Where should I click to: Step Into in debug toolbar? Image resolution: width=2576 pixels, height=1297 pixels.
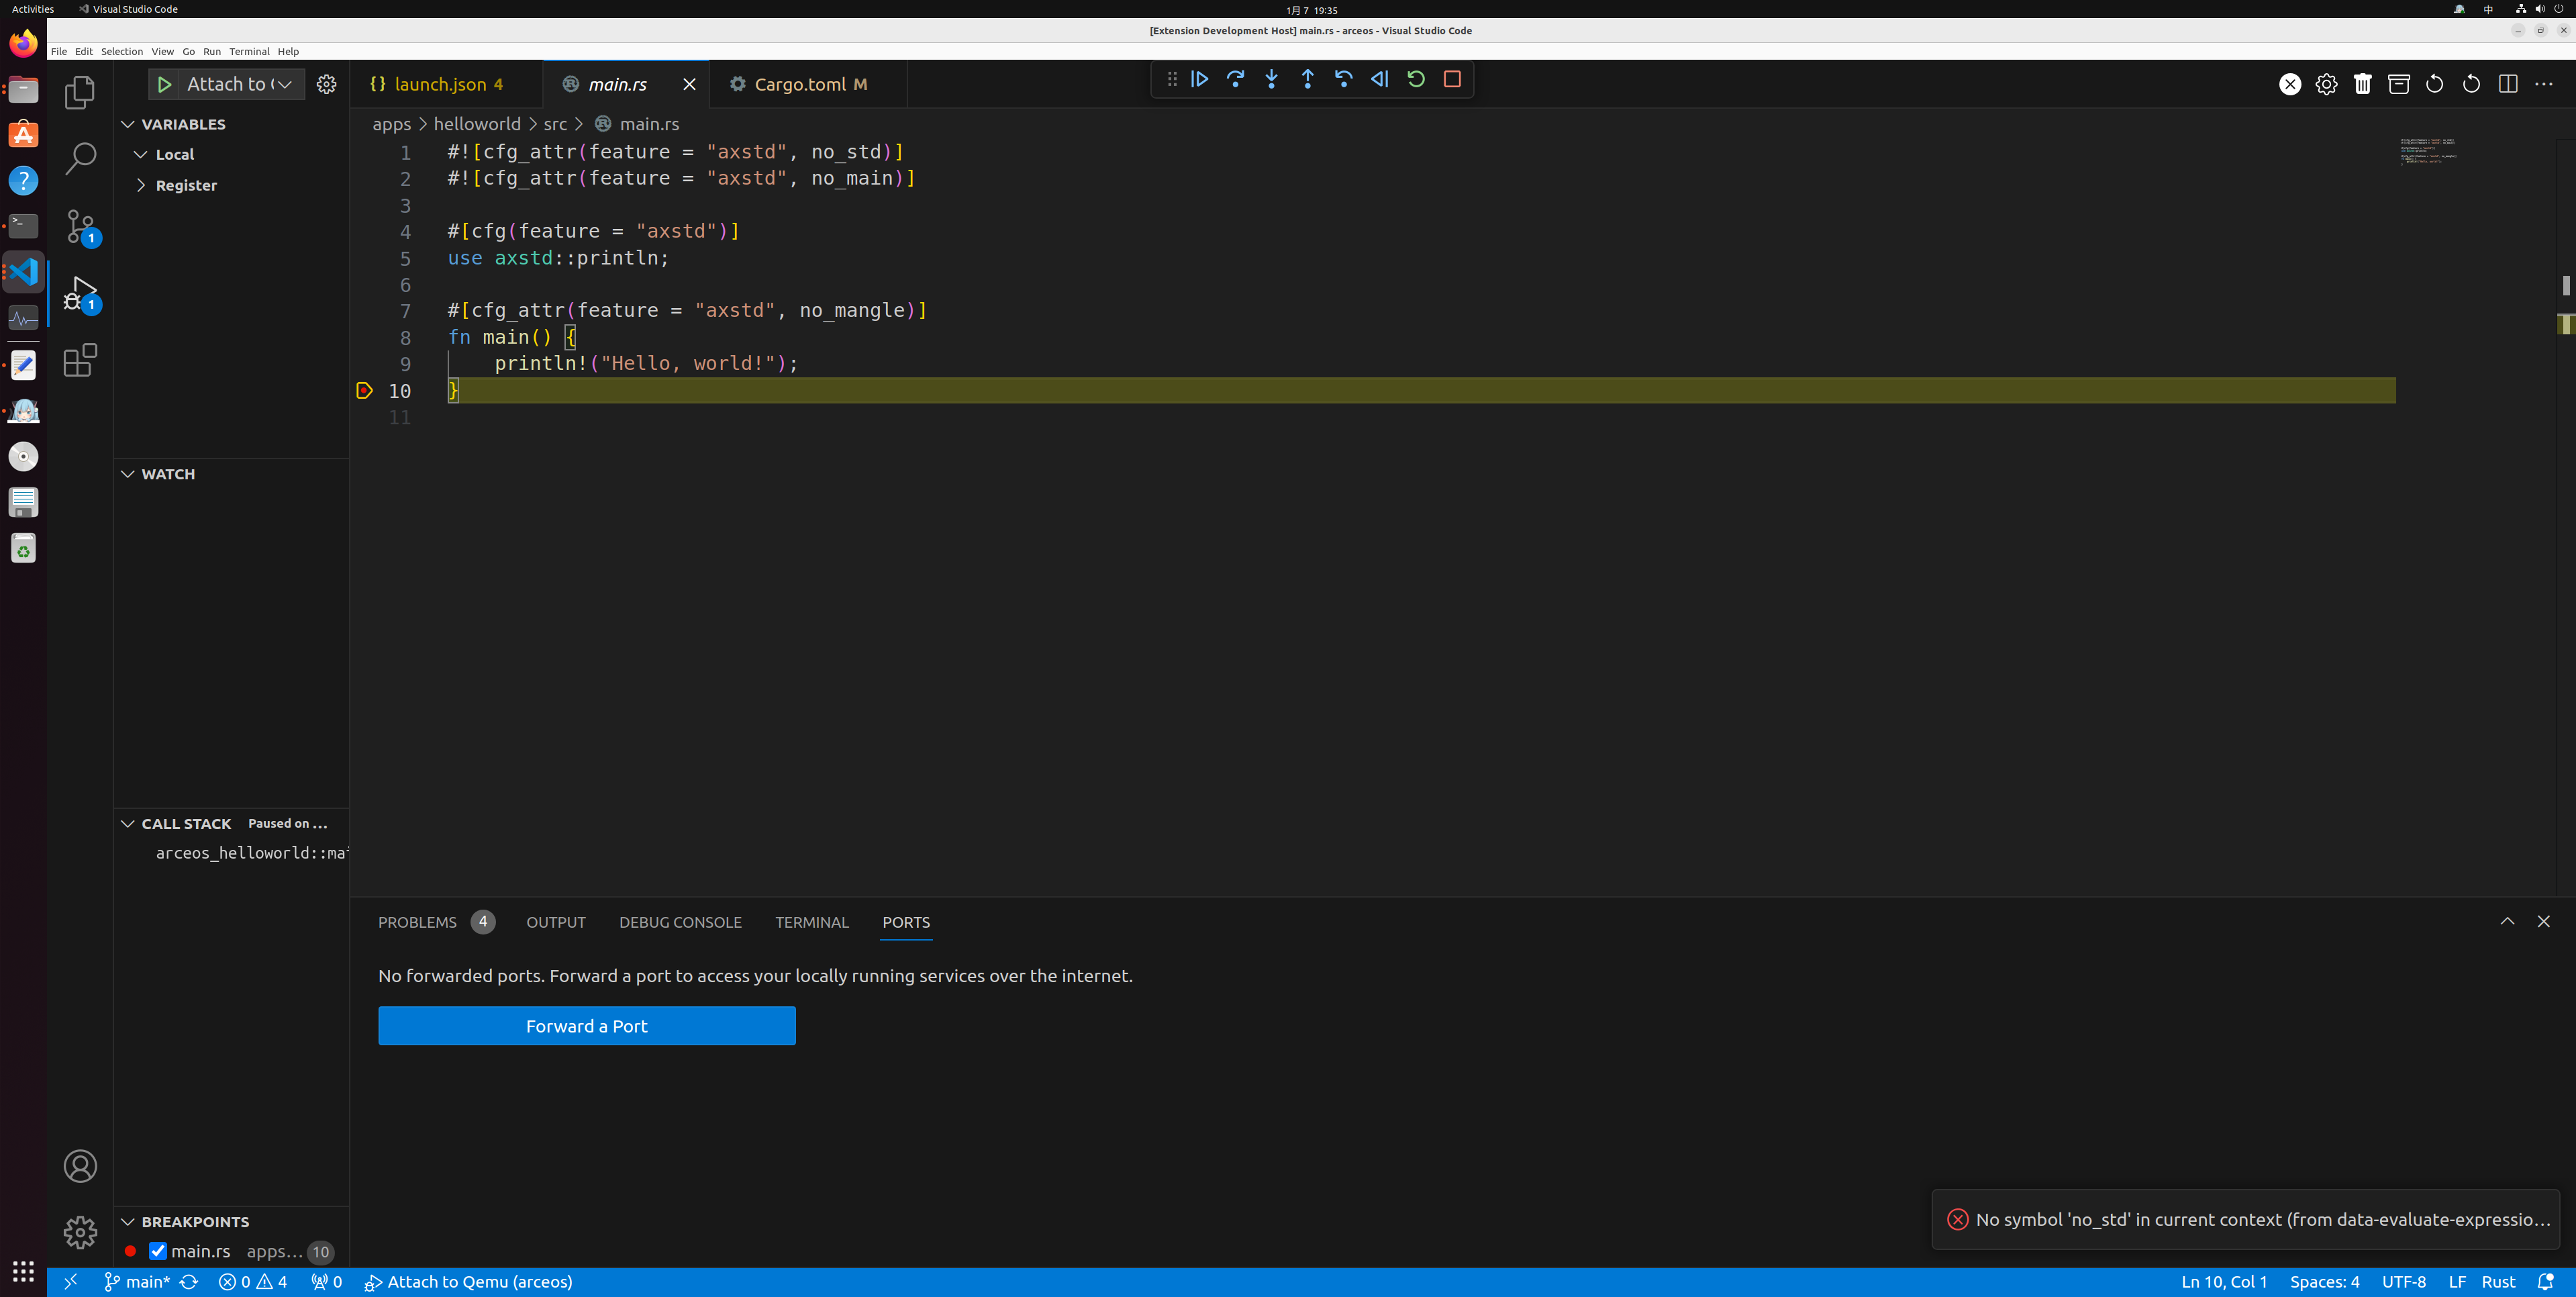coord(1272,79)
